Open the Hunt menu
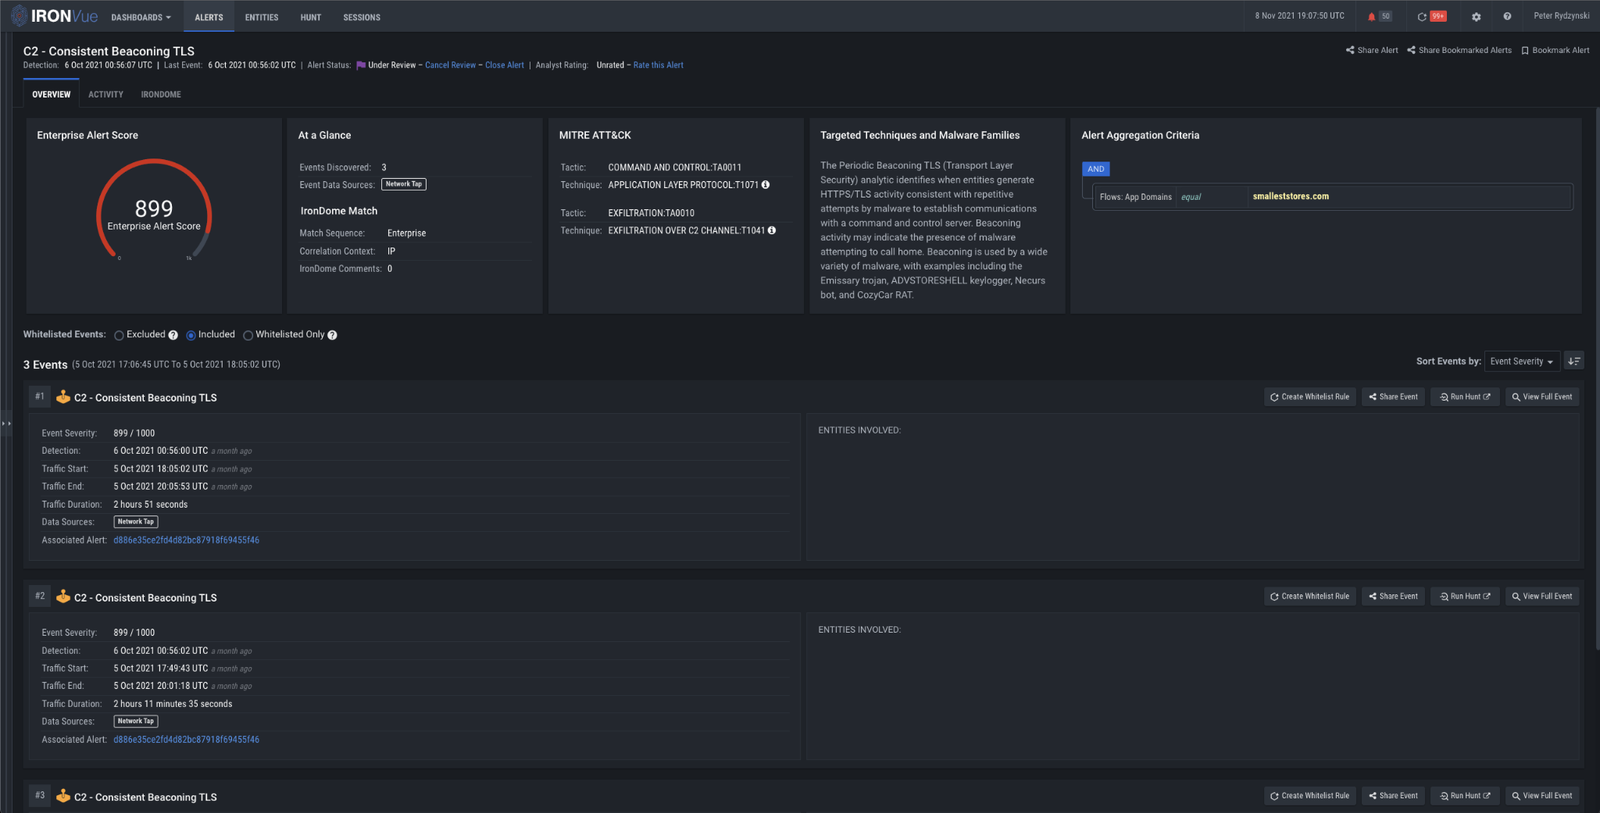The image size is (1600, 813). tap(311, 17)
